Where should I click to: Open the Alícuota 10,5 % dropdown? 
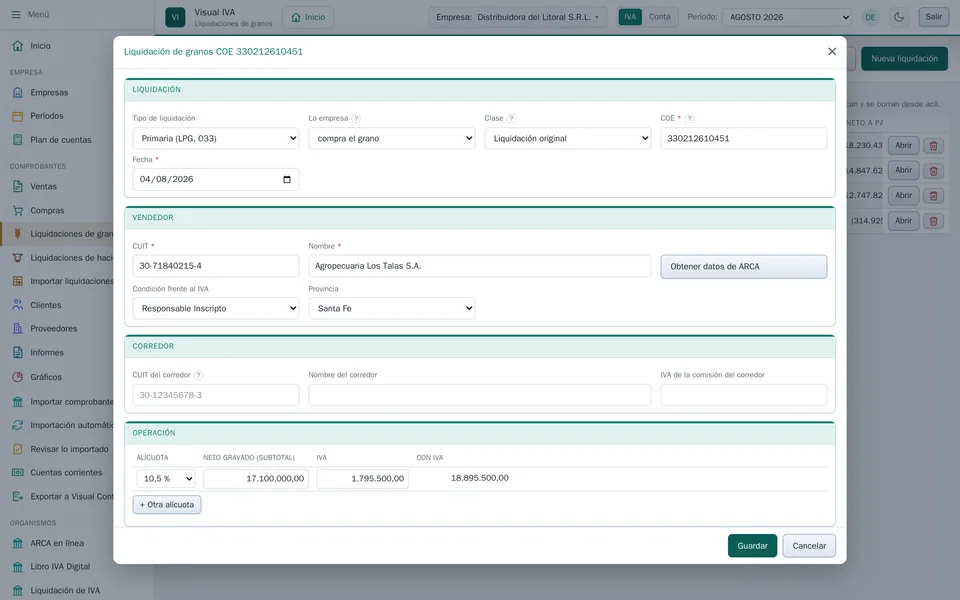166,479
